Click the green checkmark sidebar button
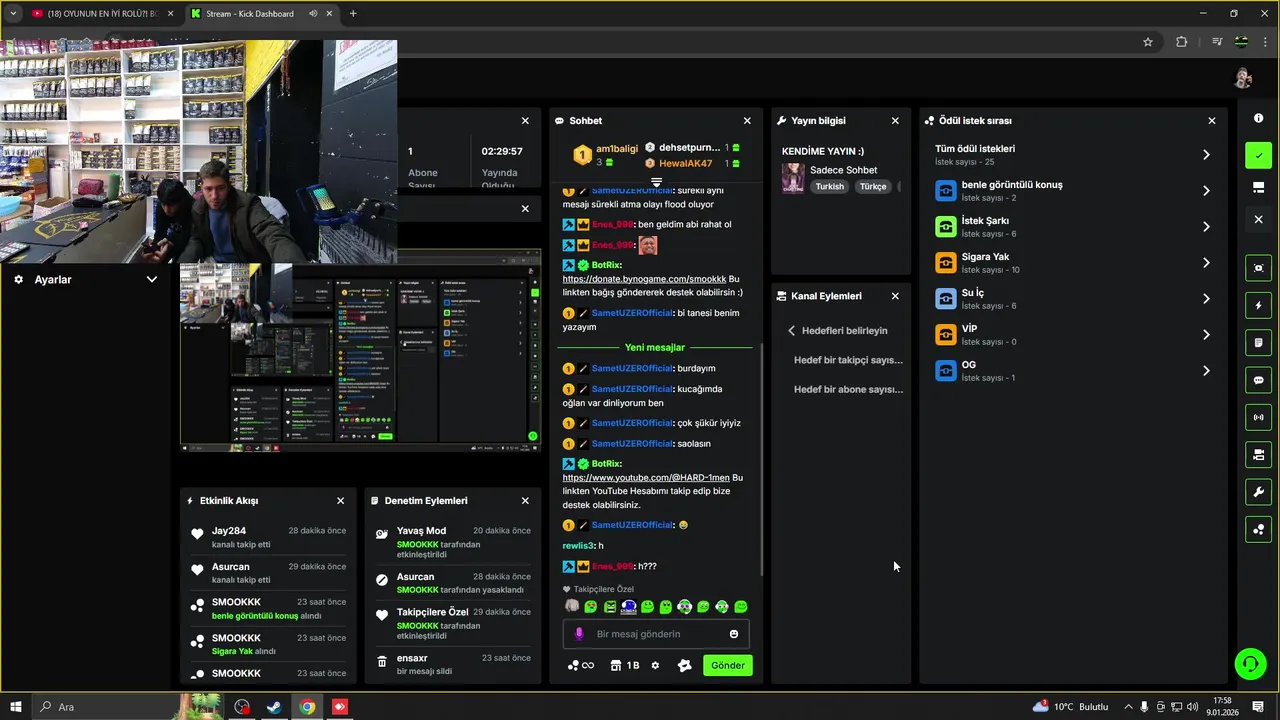1280x720 pixels. tap(1258, 155)
